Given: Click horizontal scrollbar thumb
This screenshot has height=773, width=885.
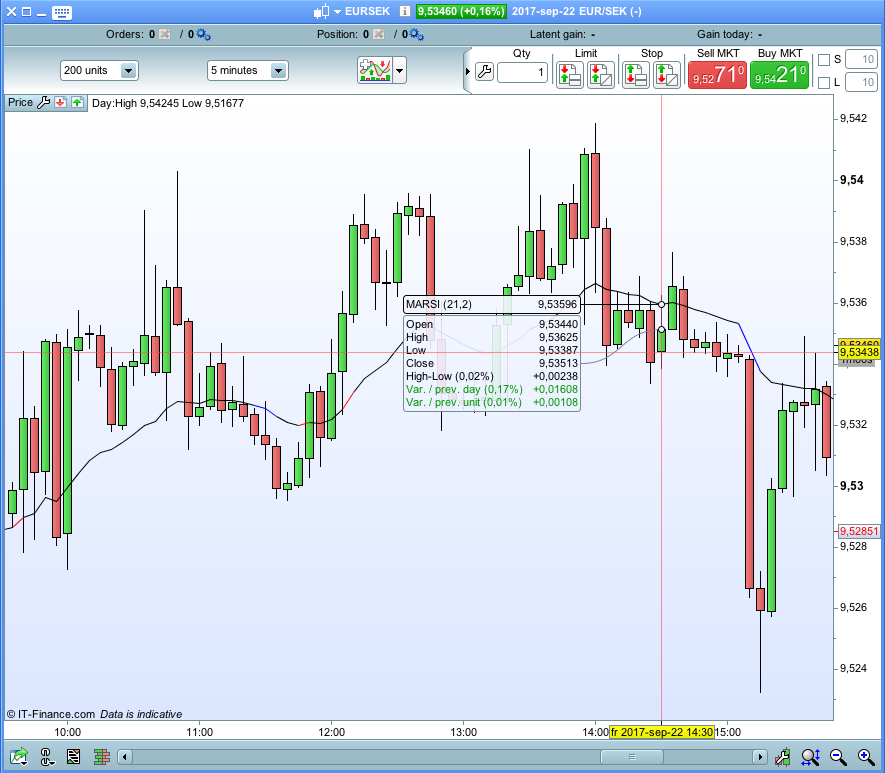Looking at the screenshot, I should [632, 757].
